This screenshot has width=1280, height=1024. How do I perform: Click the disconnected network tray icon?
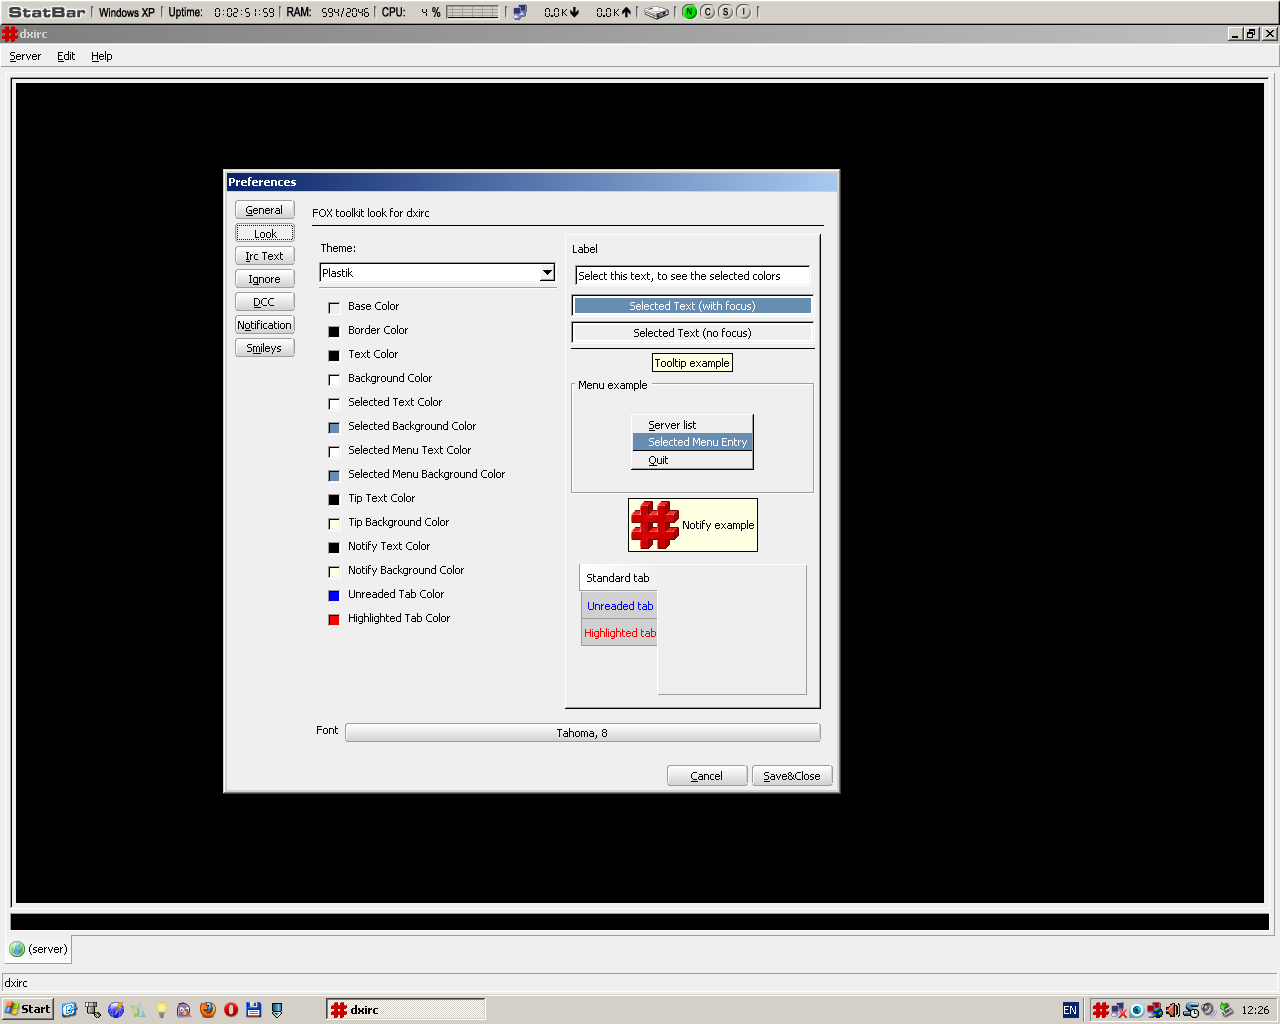click(x=1119, y=1010)
